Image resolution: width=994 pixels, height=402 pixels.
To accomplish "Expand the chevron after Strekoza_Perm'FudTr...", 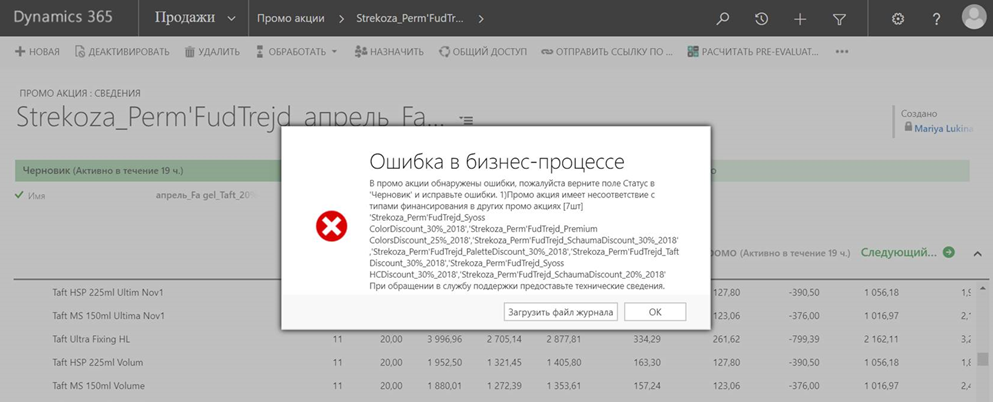I will [x=481, y=19].
